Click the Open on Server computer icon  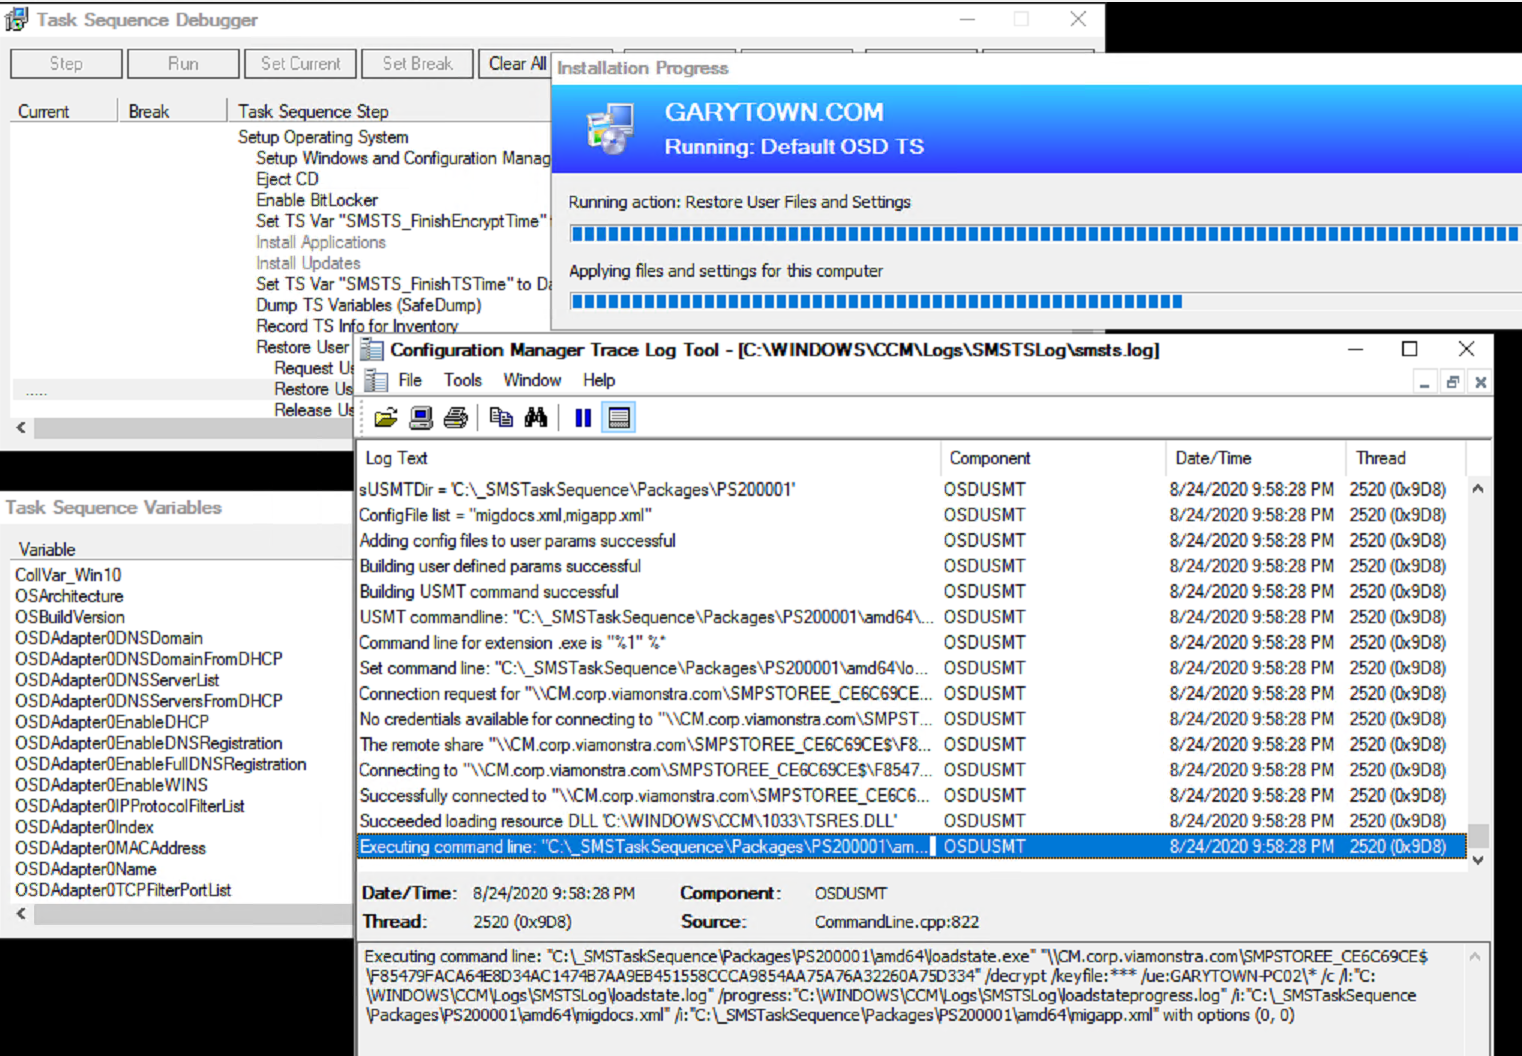click(421, 418)
